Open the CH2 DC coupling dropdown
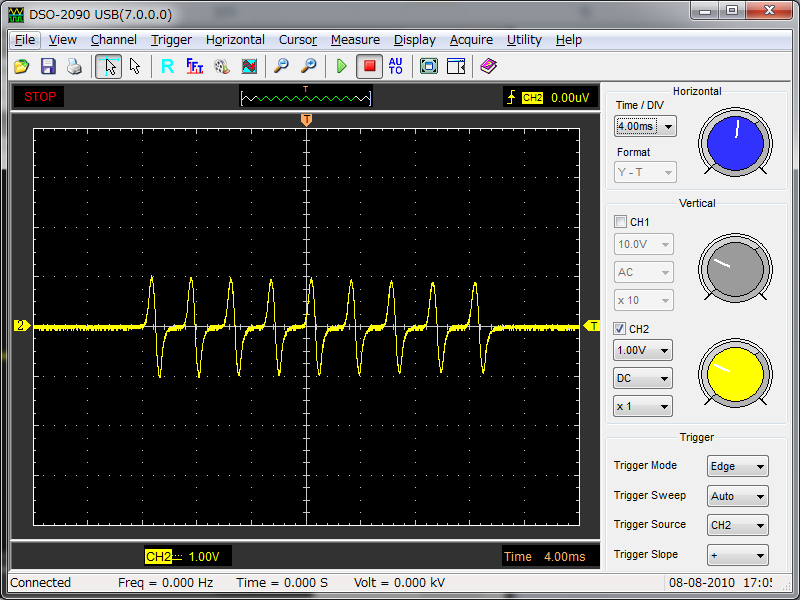The image size is (800, 600). [642, 379]
